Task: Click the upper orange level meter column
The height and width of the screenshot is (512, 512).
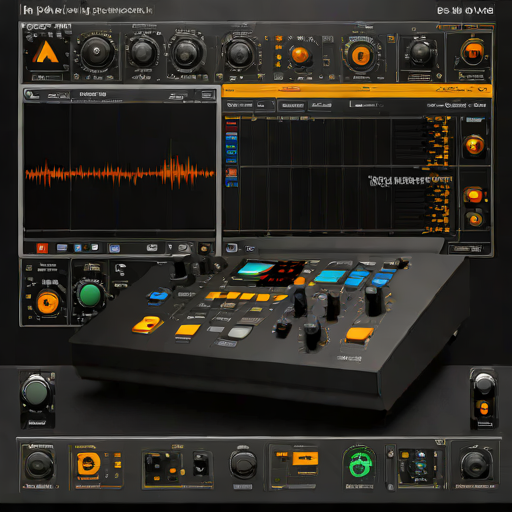Action: (438, 141)
